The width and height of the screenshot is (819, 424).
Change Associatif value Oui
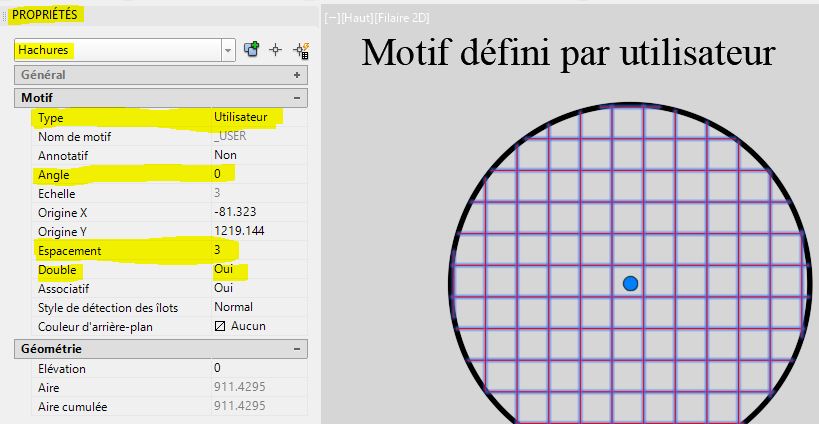tap(224, 288)
